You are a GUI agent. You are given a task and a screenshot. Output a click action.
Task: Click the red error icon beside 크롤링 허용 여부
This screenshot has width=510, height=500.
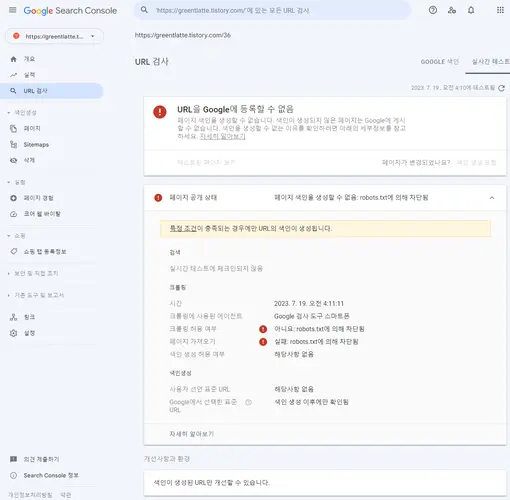click(263, 329)
